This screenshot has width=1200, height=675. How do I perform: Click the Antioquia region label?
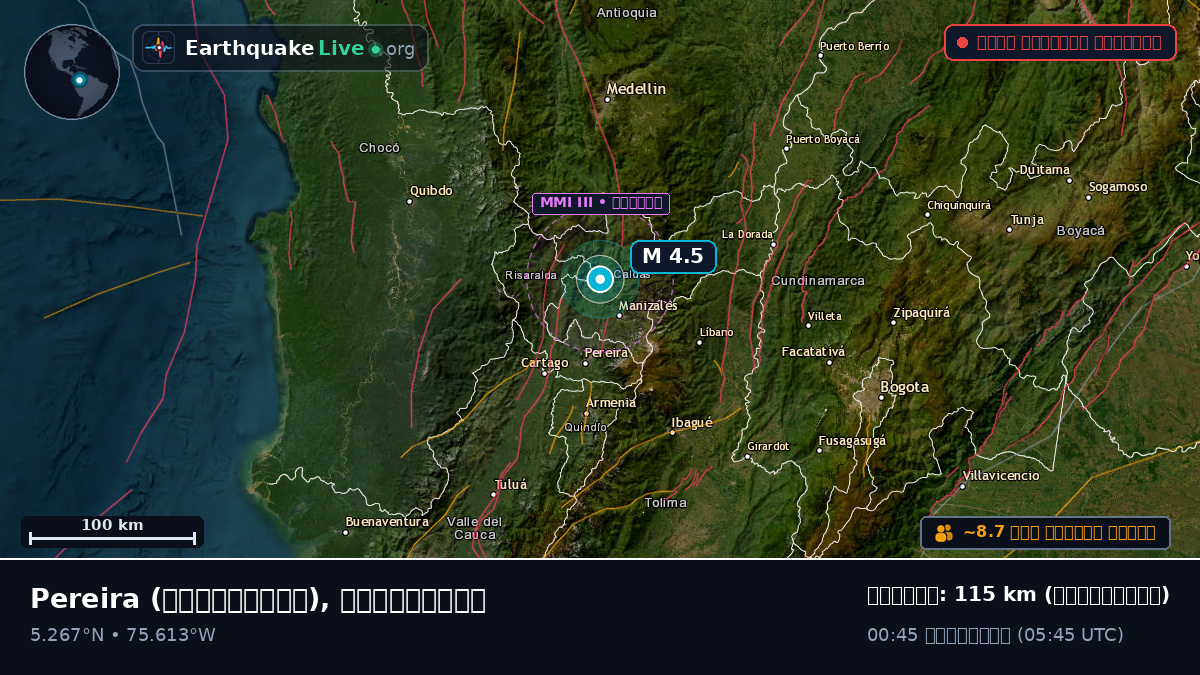[x=627, y=13]
